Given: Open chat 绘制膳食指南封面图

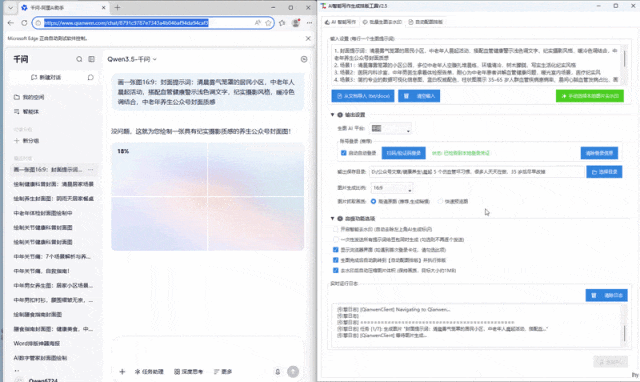Looking at the screenshot, I should click(x=38, y=314).
